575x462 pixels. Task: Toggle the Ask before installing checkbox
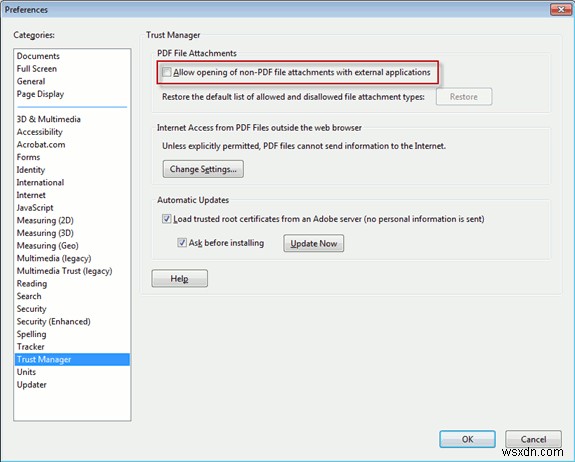click(x=182, y=243)
